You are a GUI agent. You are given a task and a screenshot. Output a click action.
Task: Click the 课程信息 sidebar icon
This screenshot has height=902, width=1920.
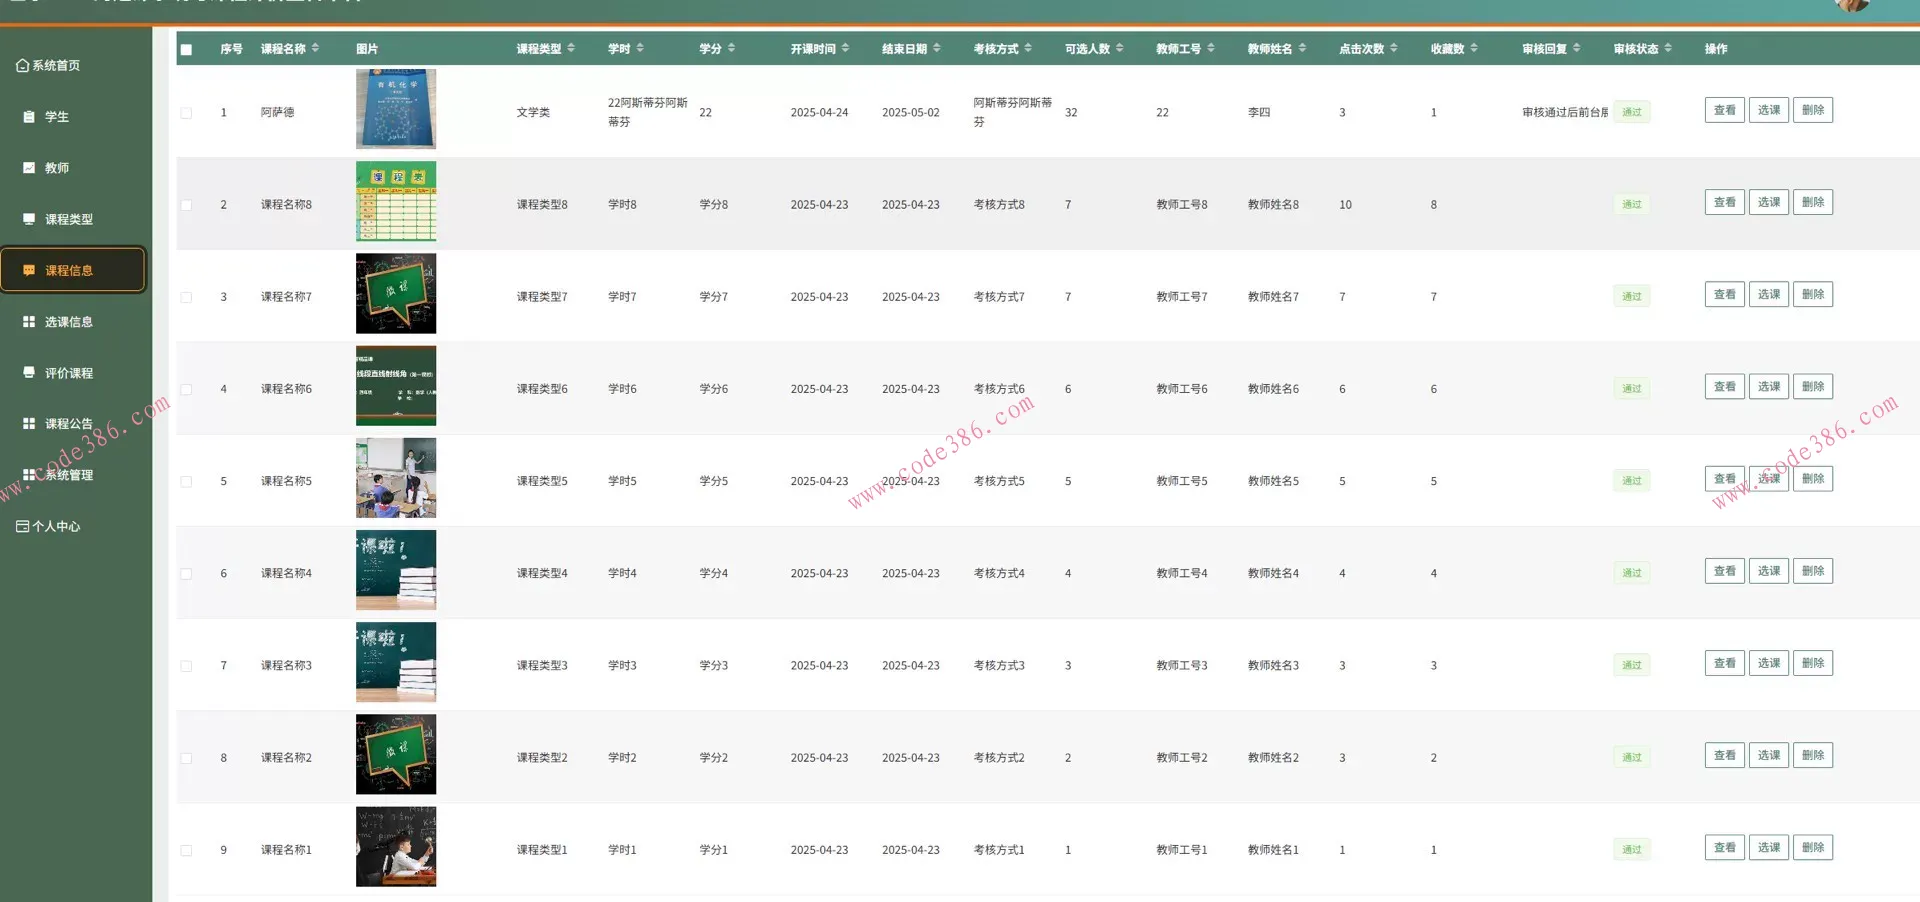29,270
